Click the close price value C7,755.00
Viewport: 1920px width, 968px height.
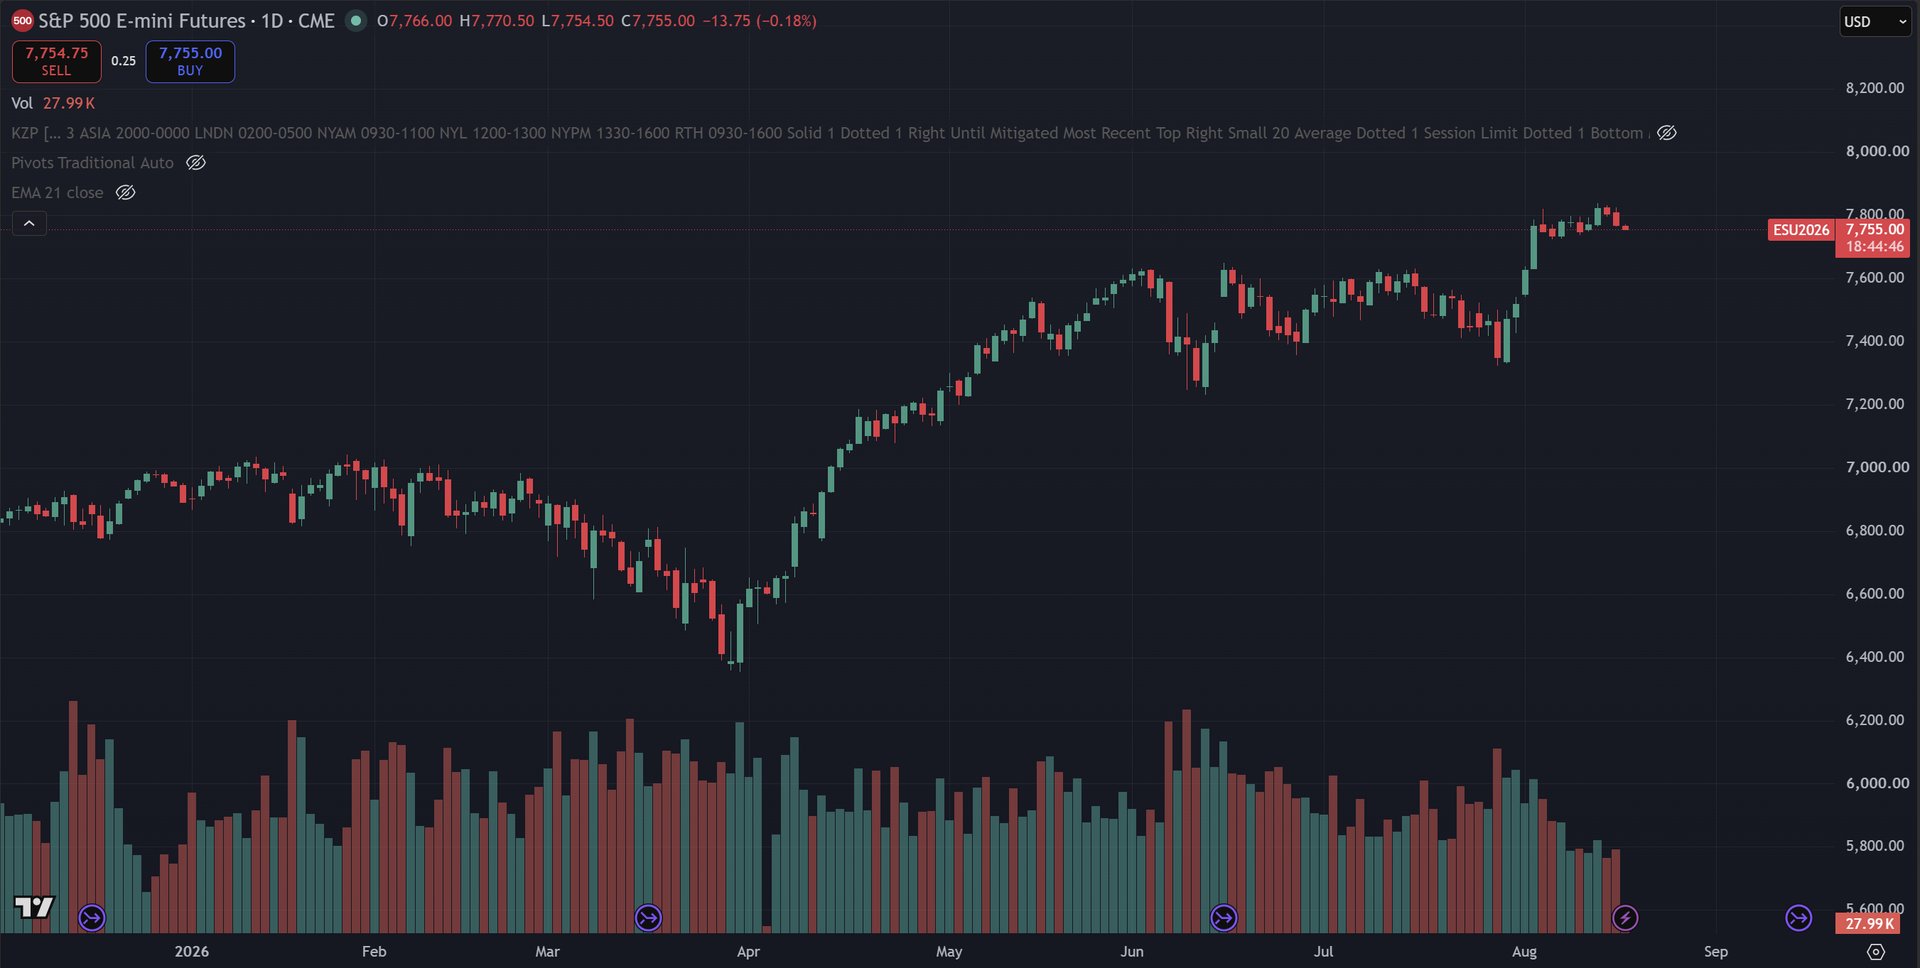657,21
